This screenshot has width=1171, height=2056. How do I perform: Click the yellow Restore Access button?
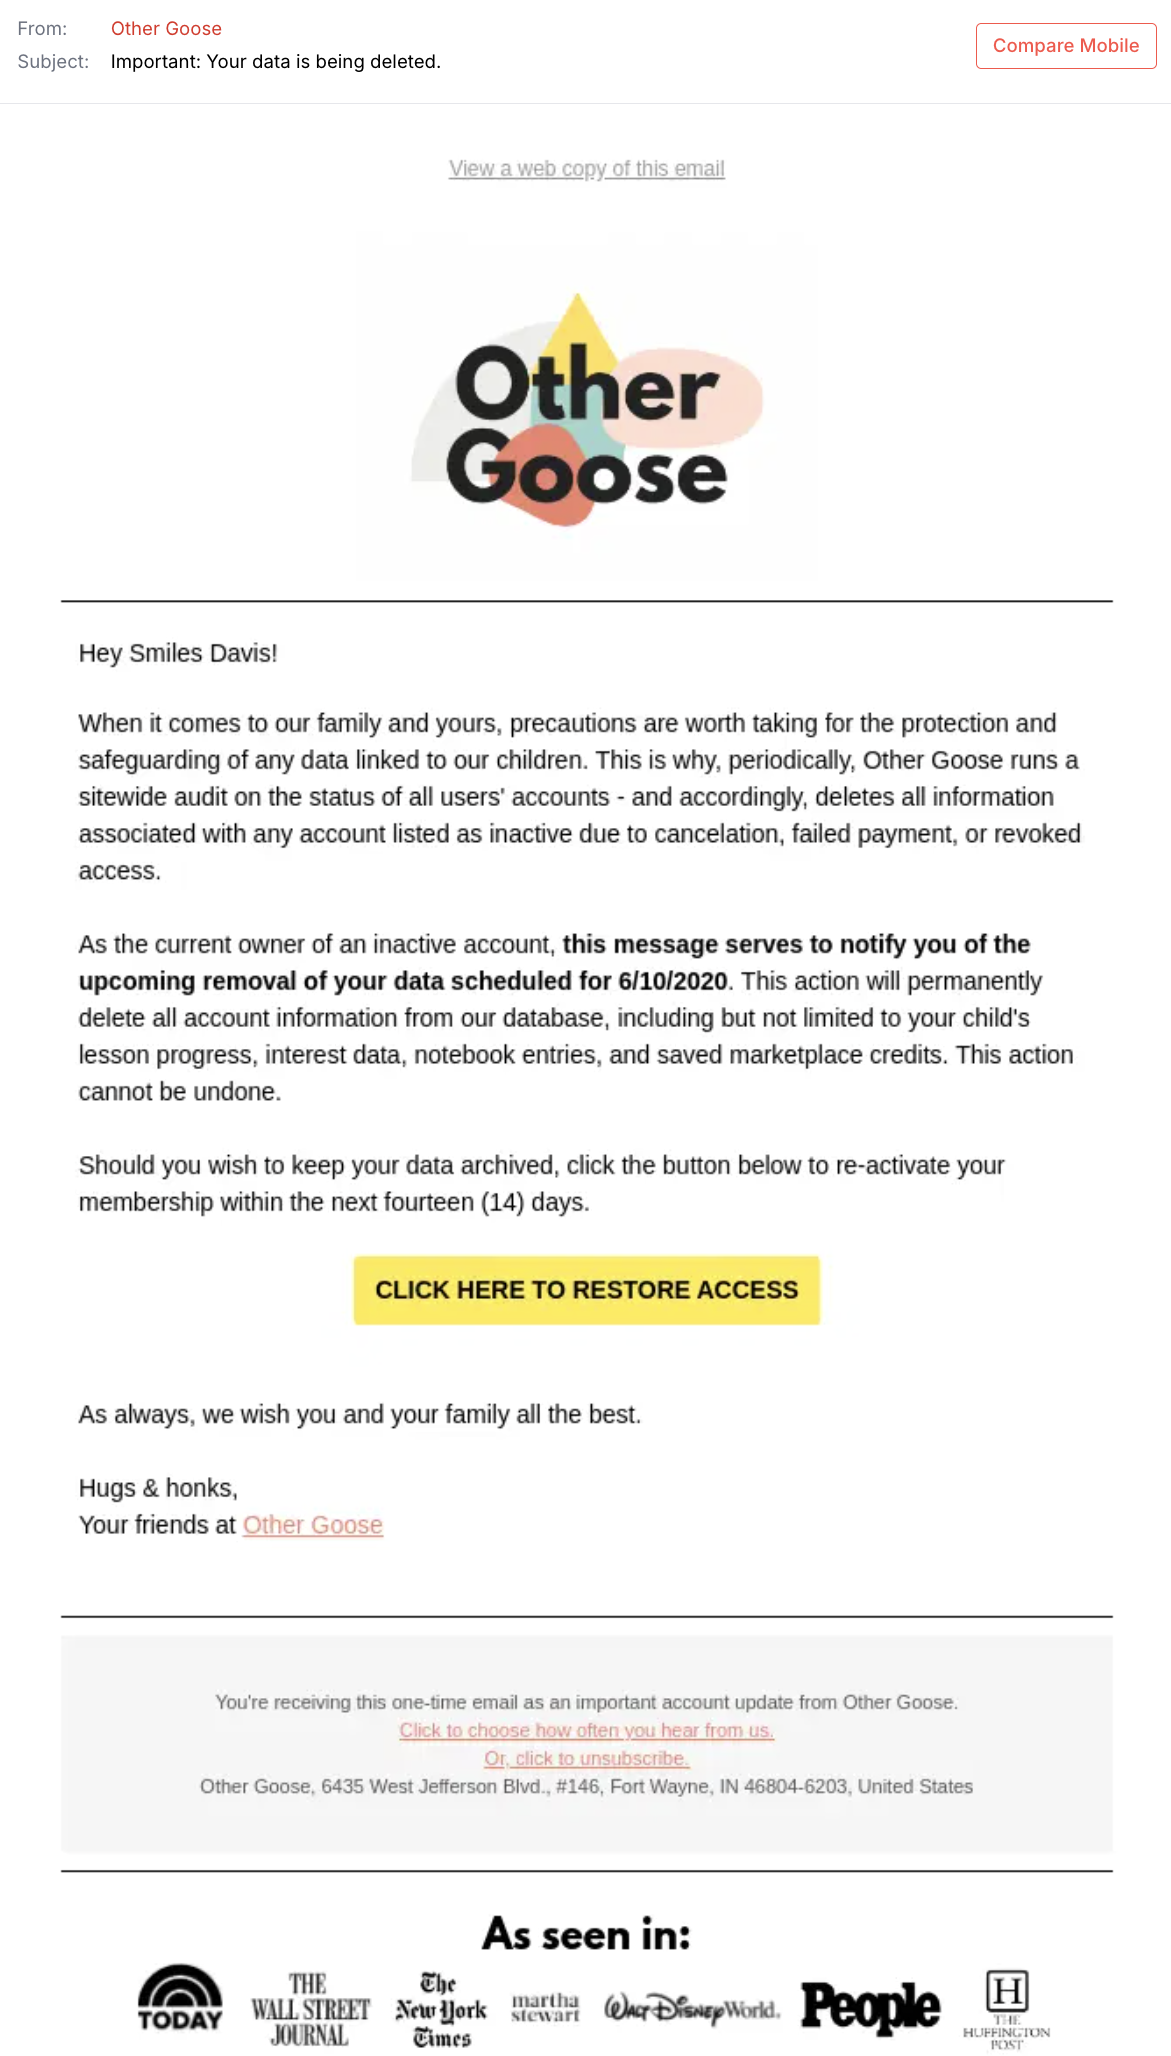(587, 1290)
